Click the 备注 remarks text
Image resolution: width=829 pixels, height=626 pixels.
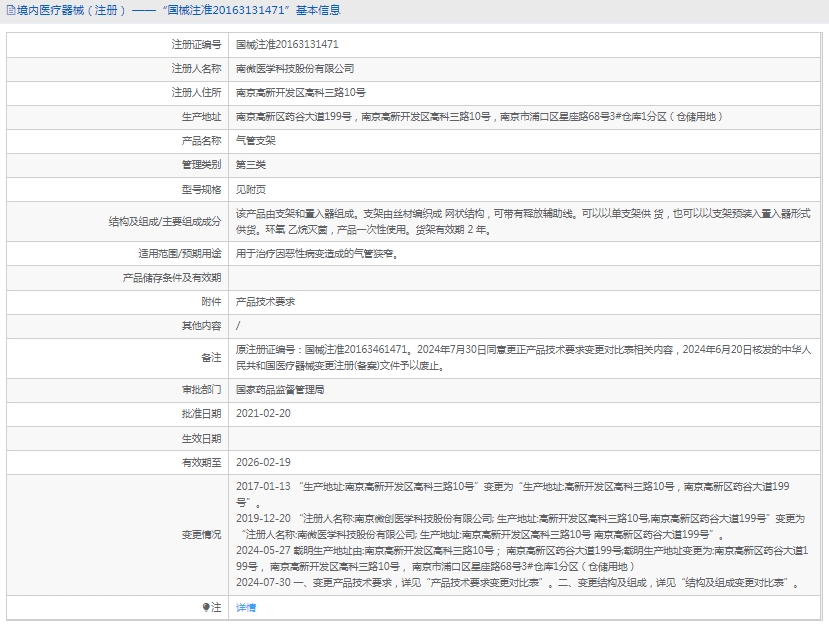[522, 357]
